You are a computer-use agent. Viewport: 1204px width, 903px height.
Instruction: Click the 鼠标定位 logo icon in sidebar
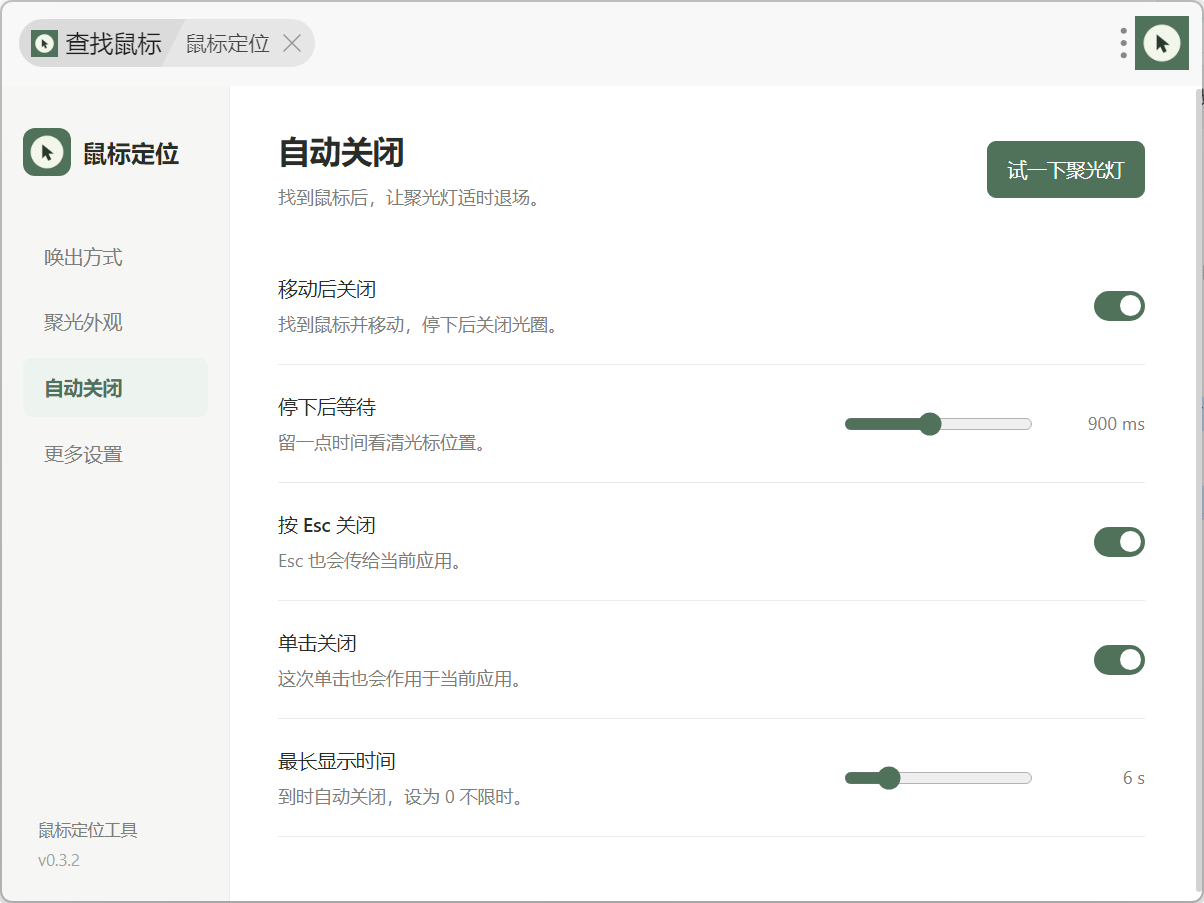click(x=47, y=152)
